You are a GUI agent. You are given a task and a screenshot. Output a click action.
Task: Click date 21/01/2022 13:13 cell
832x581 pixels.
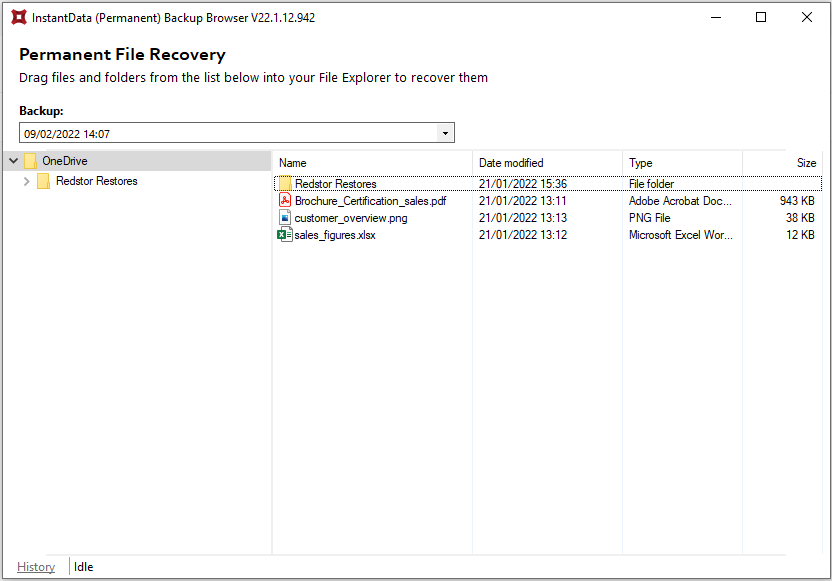[523, 218]
